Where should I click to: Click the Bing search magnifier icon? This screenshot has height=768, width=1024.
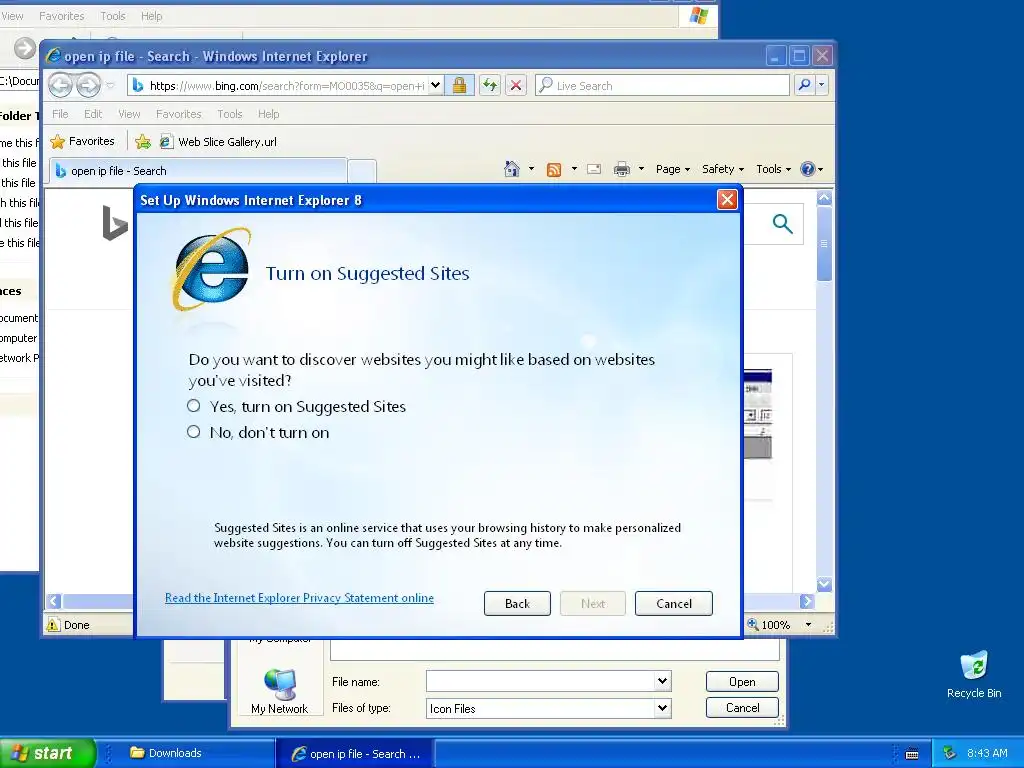[782, 224]
